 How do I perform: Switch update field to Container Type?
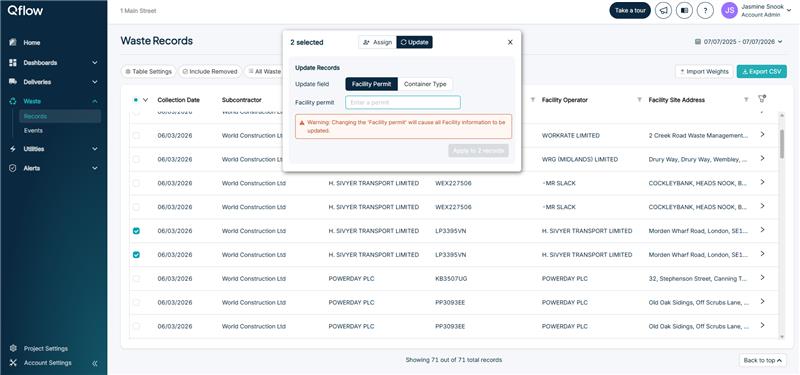click(425, 84)
